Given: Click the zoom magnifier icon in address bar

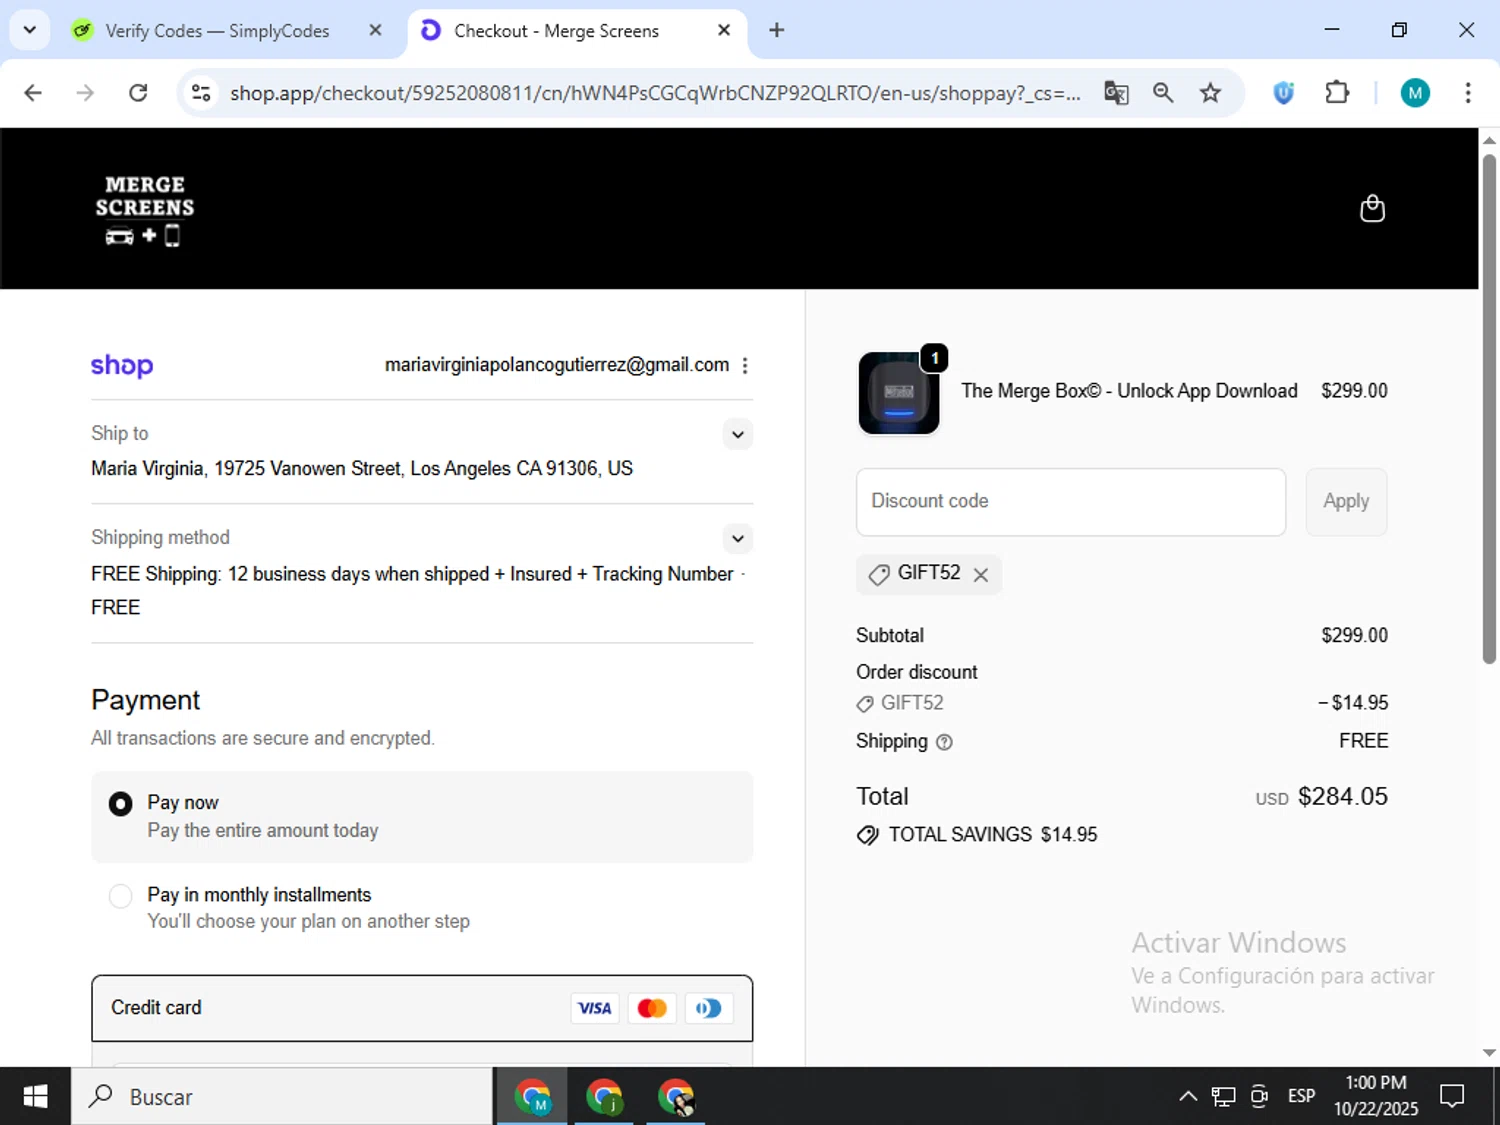Looking at the screenshot, I should click(1163, 93).
